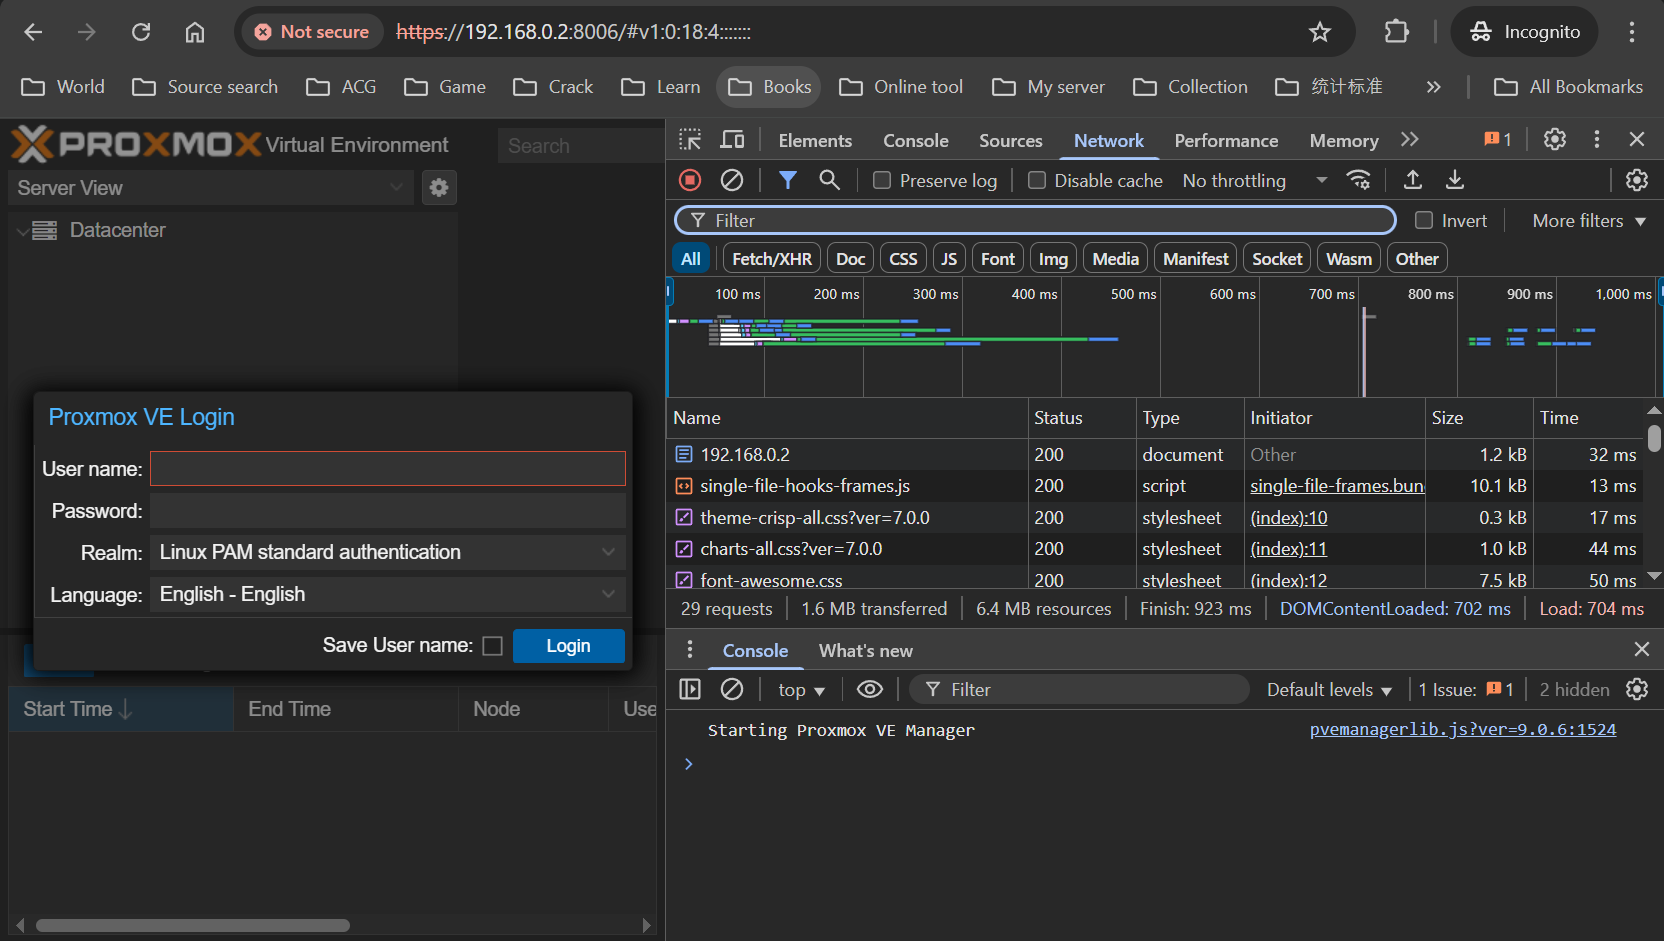Toggle the network filter funnel icon
The image size is (1664, 941).
(x=788, y=180)
